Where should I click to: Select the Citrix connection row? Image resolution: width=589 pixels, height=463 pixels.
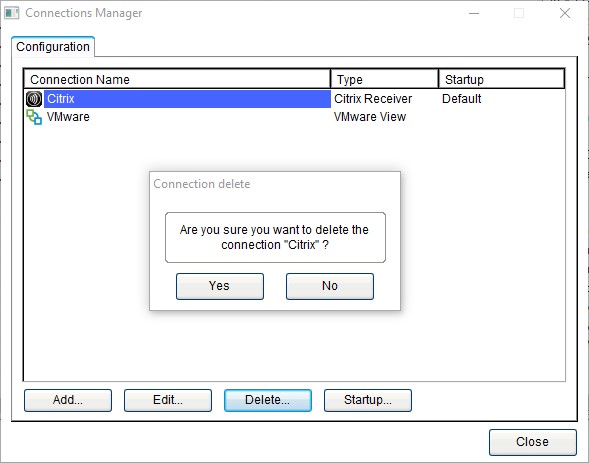[294, 99]
